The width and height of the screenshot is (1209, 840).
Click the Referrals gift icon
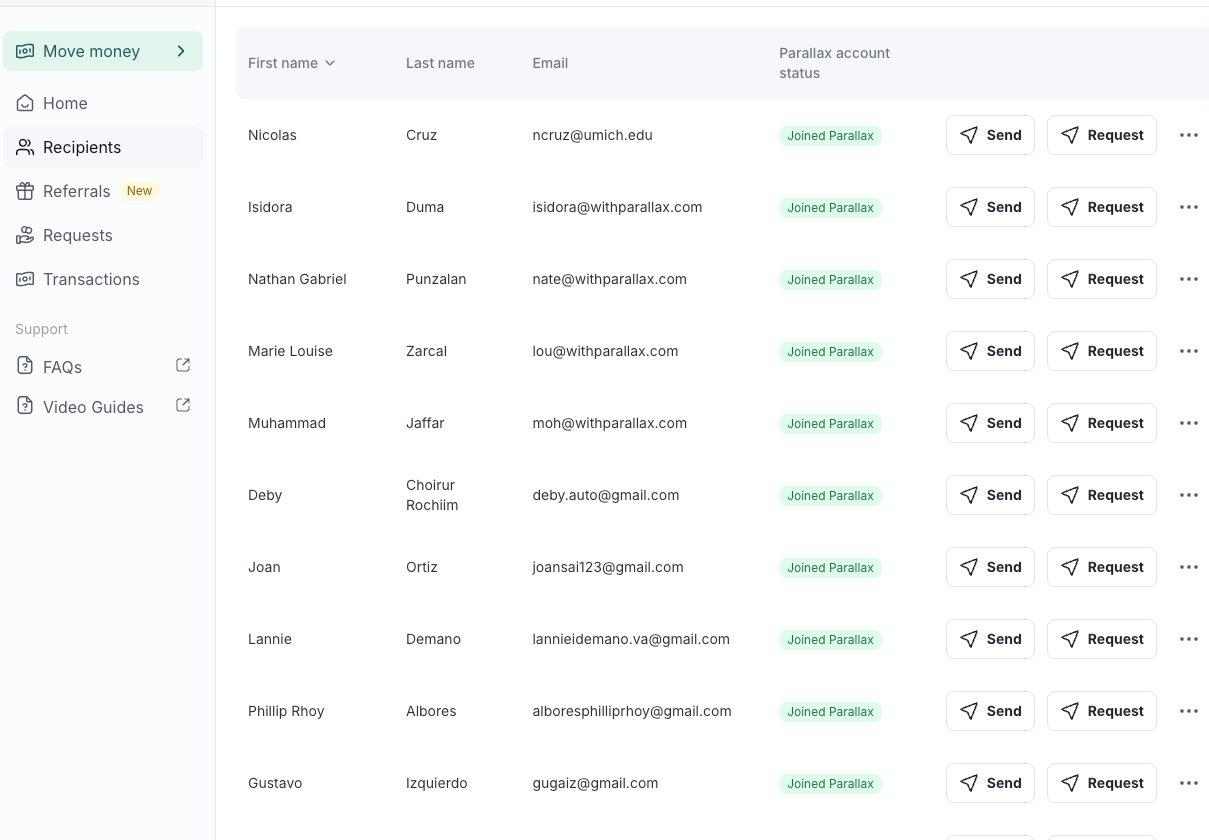pos(25,191)
